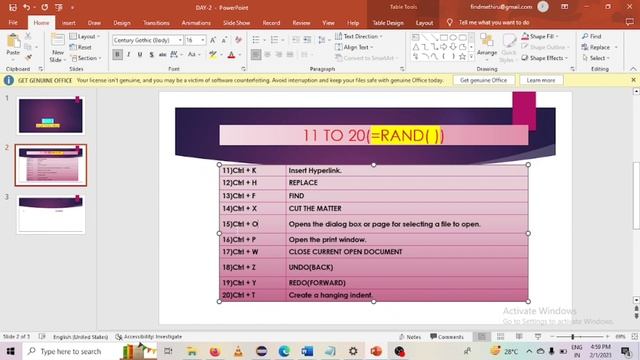Open the Shape Effects dropdown
Viewport: 640px width, 360px height.
point(544,58)
